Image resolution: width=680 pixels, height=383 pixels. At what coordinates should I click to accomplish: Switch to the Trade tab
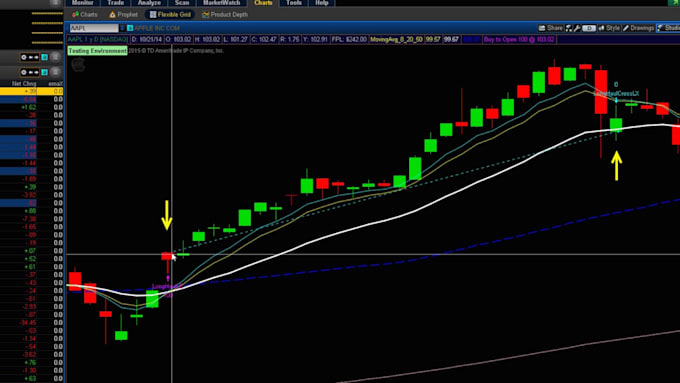point(116,3)
